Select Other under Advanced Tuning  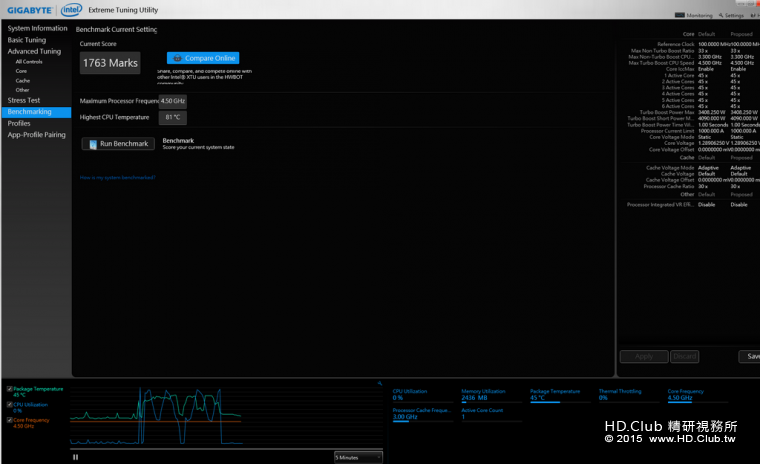coord(22,90)
